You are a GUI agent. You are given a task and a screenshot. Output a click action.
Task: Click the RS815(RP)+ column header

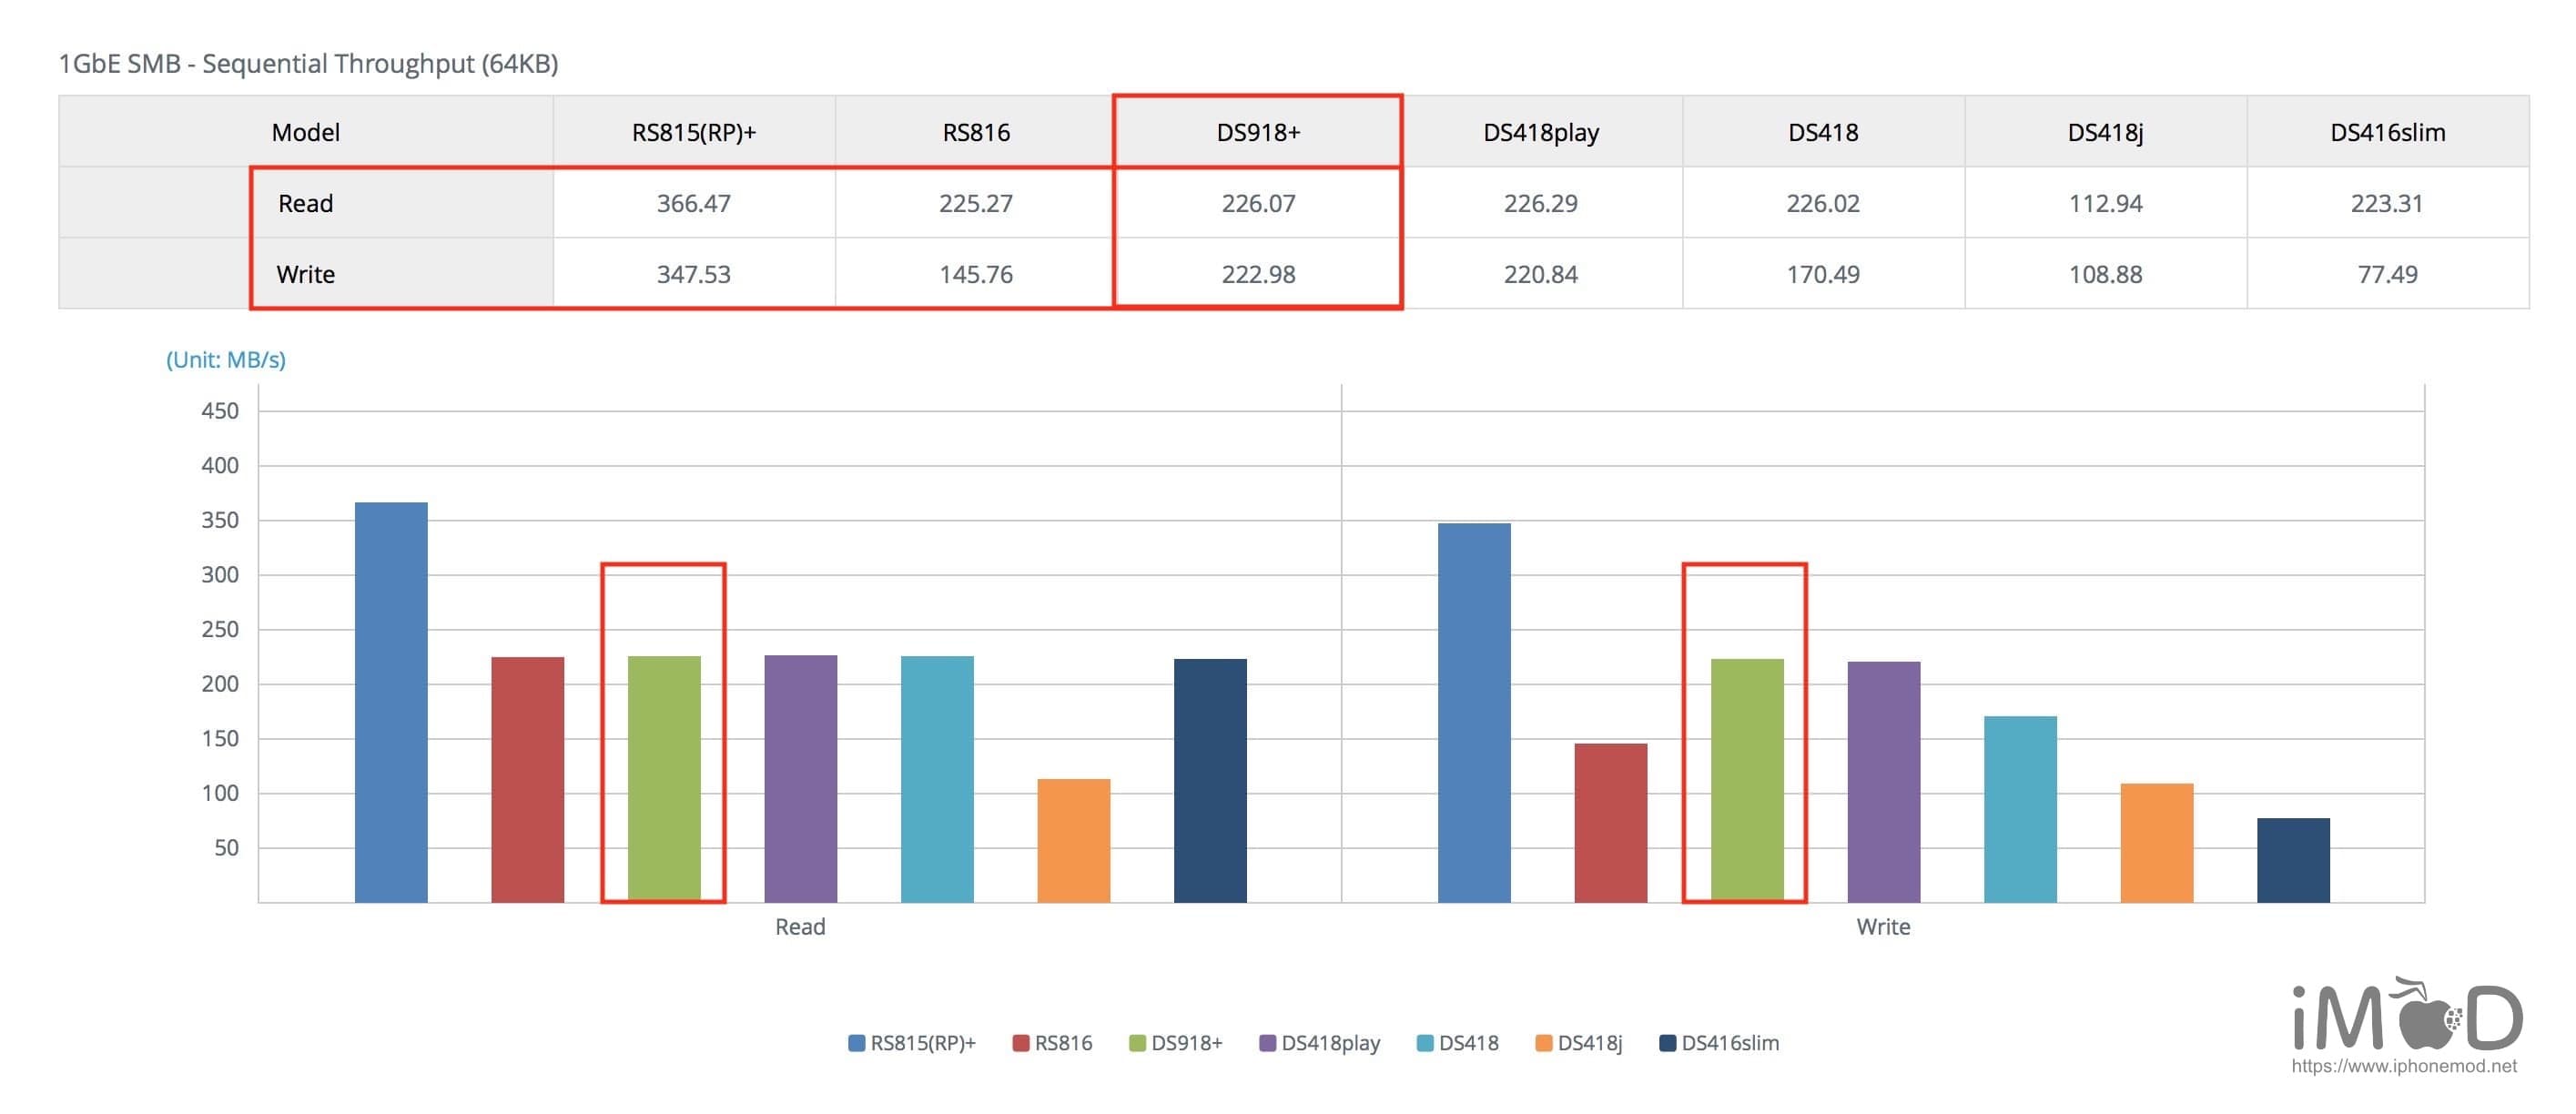click(x=693, y=132)
